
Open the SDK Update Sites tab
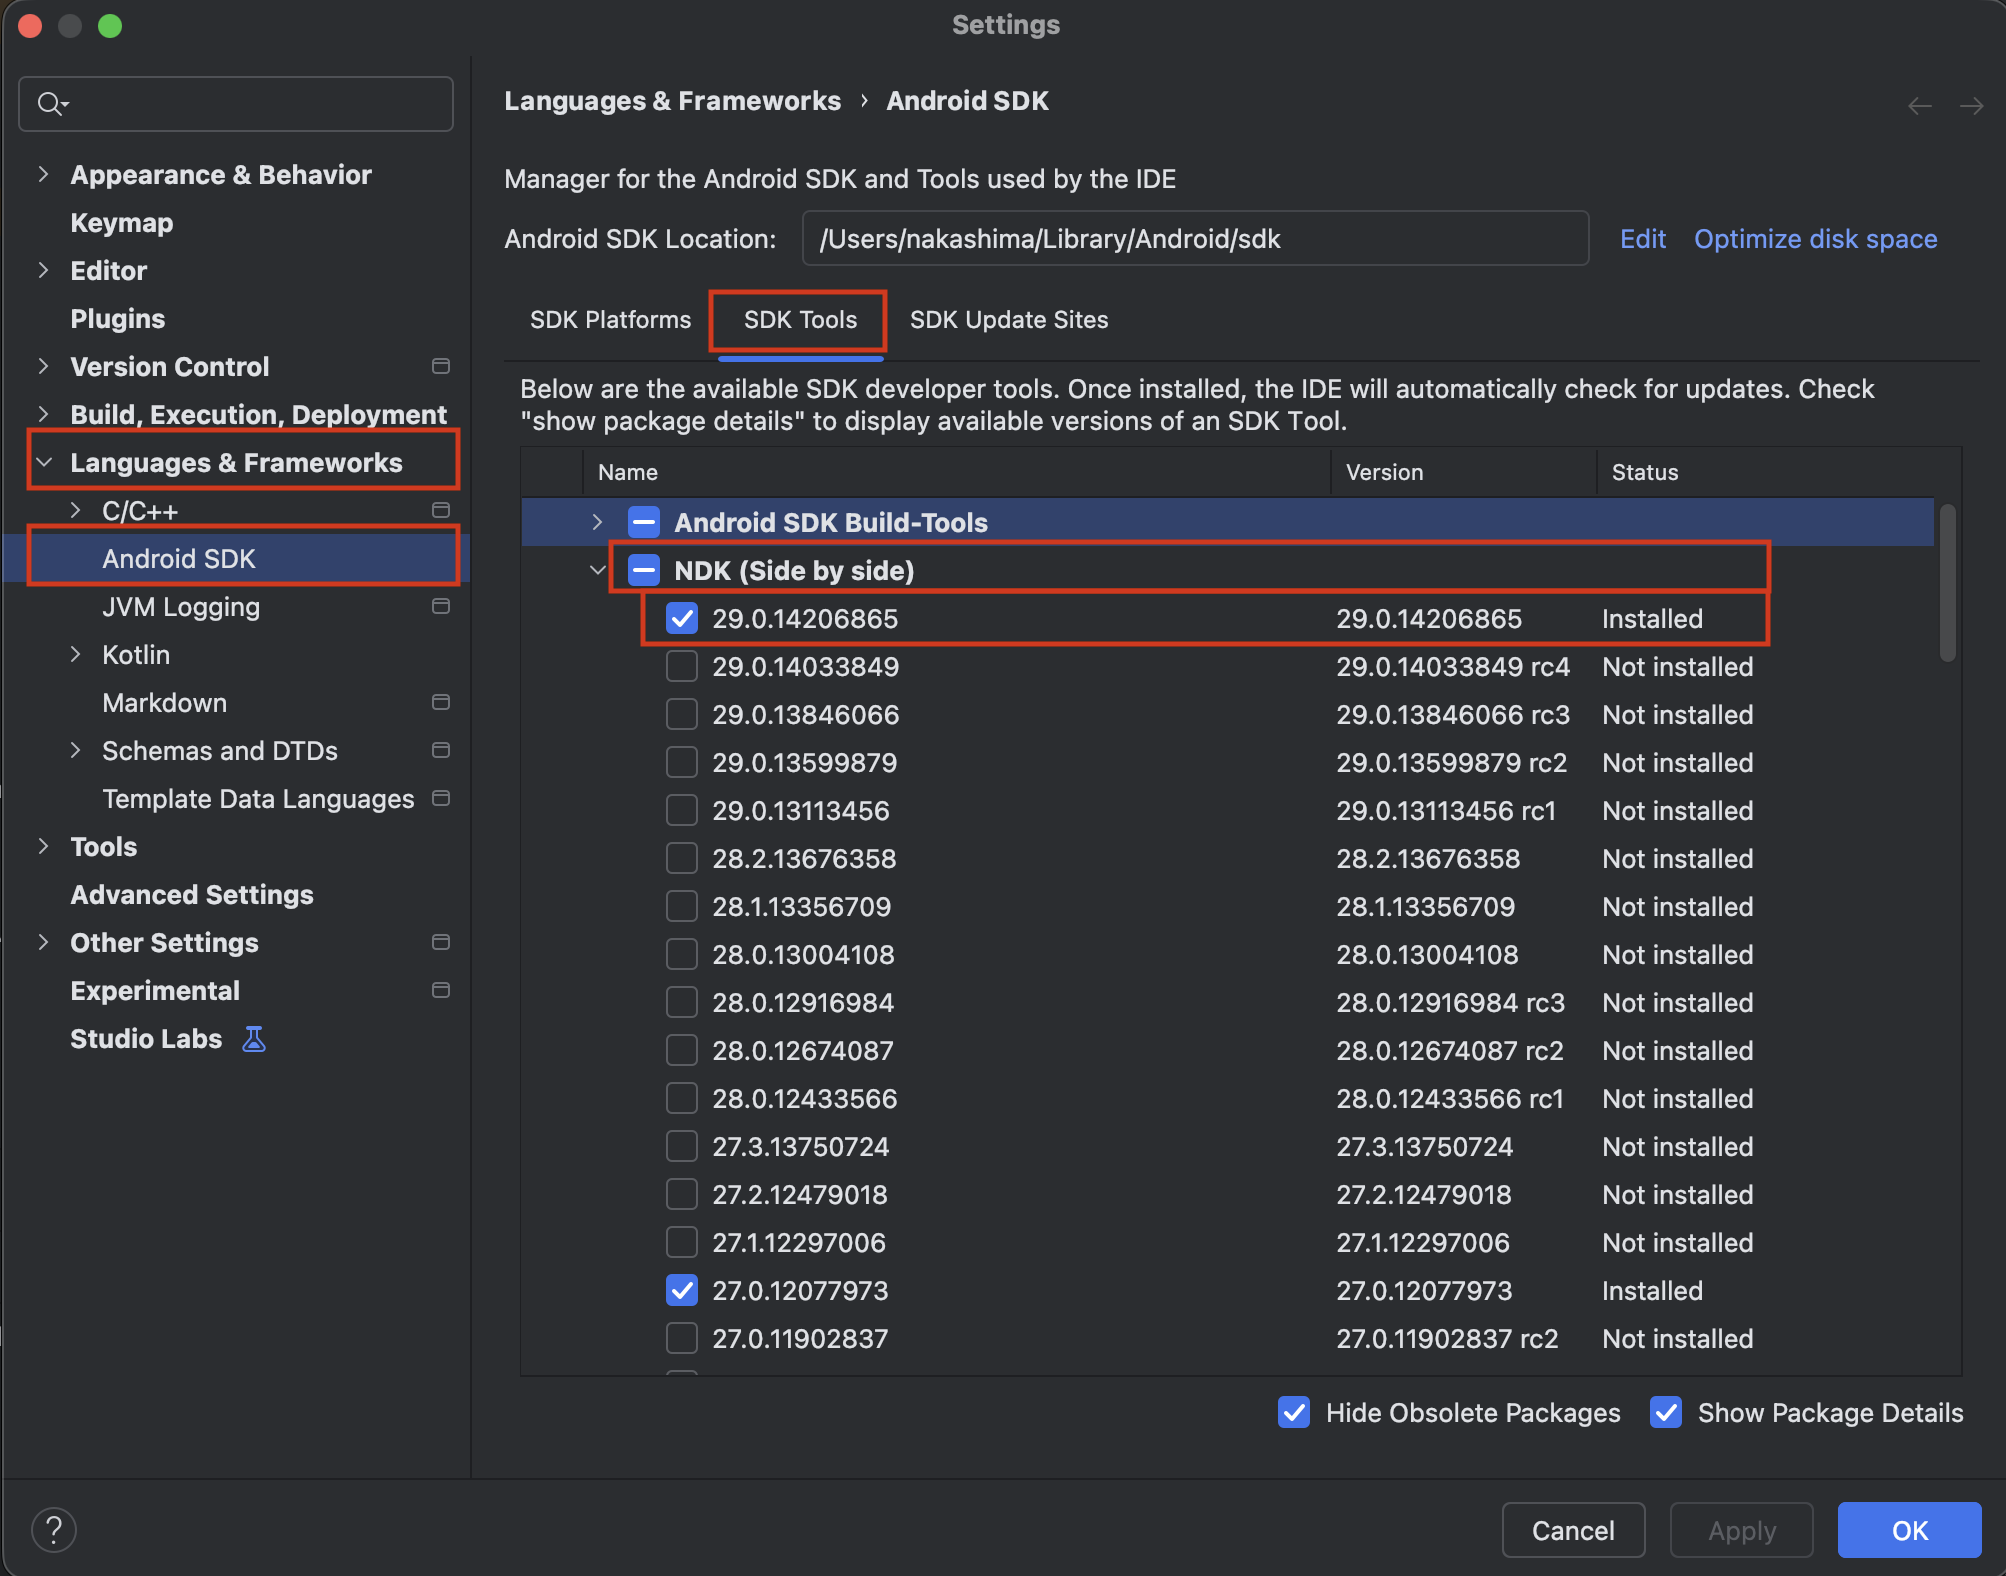coord(1008,320)
